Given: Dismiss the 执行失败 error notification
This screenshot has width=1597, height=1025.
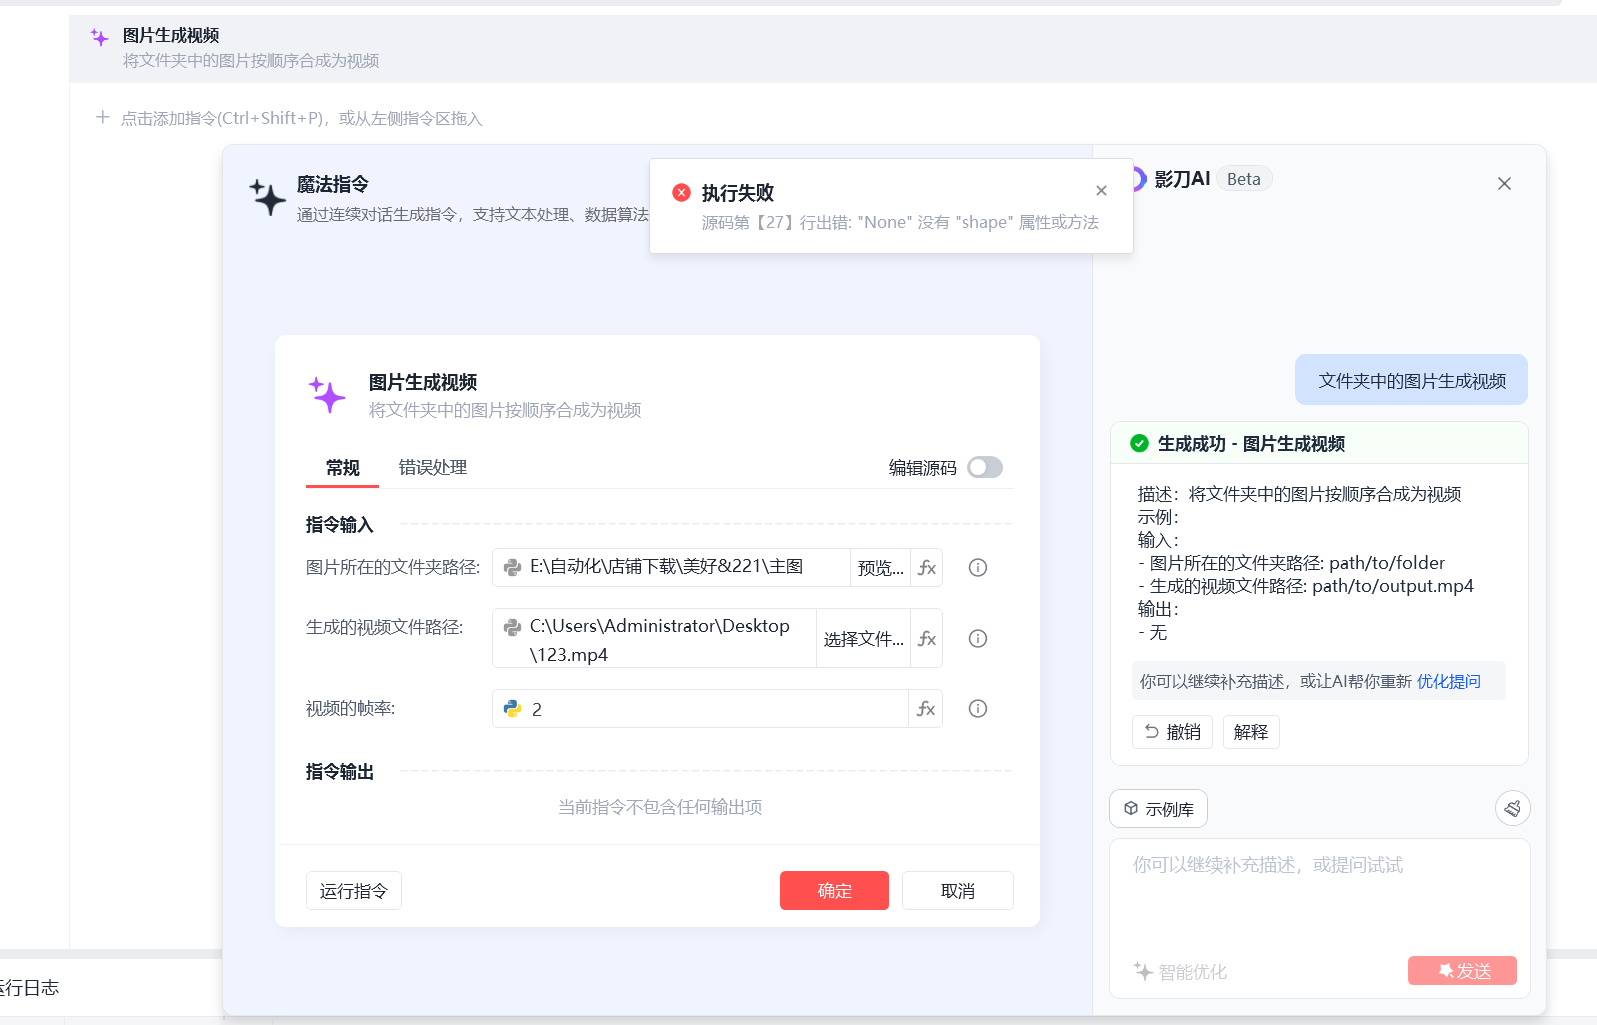Looking at the screenshot, I should pos(1101,191).
